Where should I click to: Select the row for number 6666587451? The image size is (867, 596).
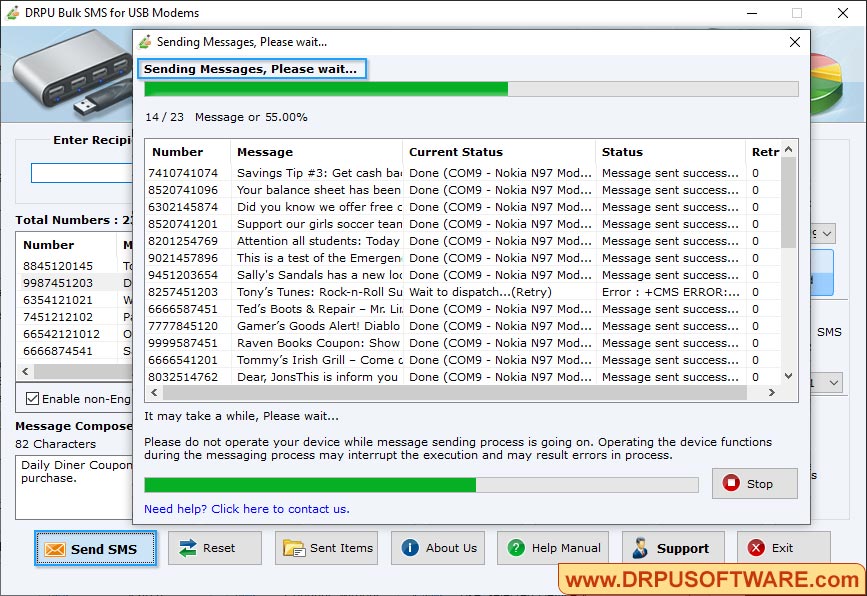click(463, 309)
